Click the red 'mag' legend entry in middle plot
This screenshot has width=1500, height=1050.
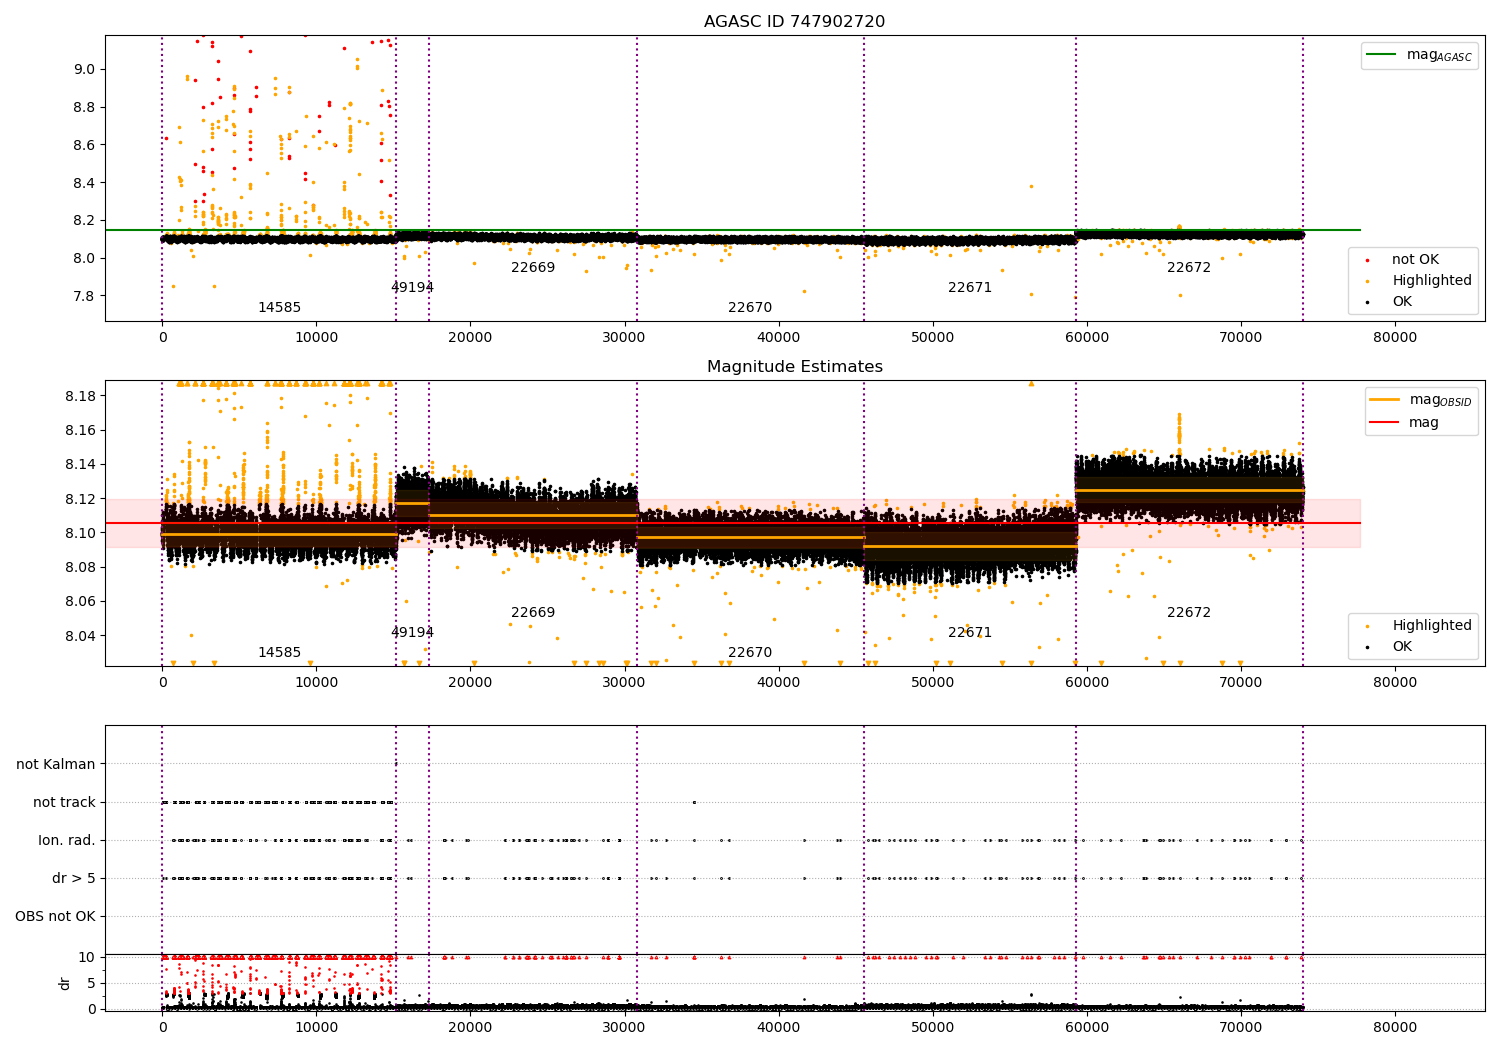click(x=1404, y=423)
